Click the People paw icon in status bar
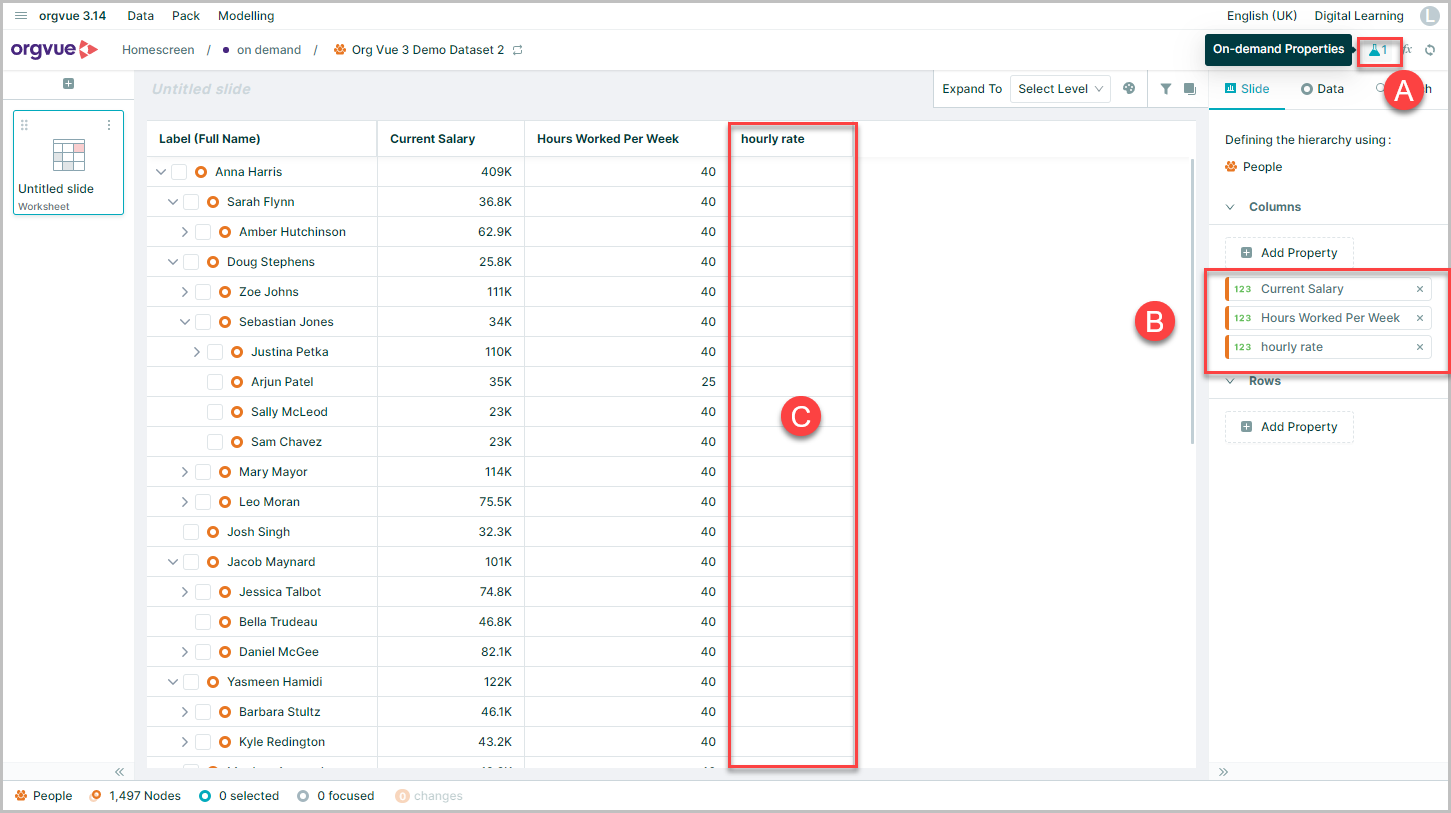1451x813 pixels. [x=21, y=796]
